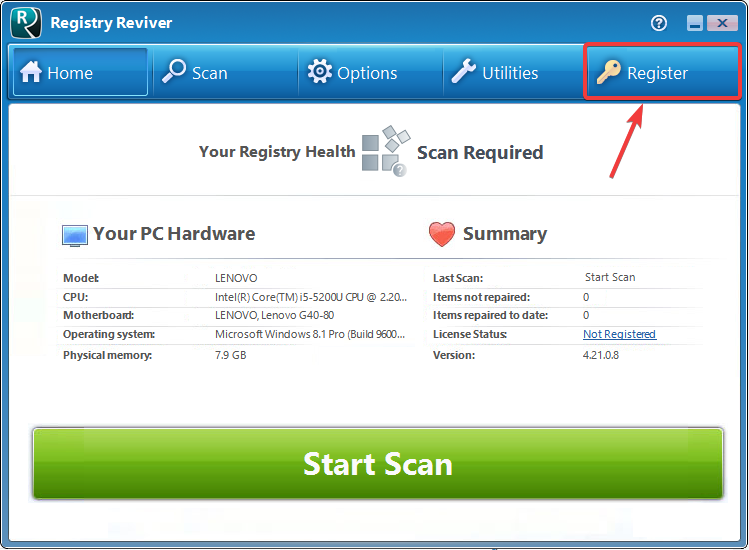
Task: Click the registry health blocks icon
Action: pos(386,151)
